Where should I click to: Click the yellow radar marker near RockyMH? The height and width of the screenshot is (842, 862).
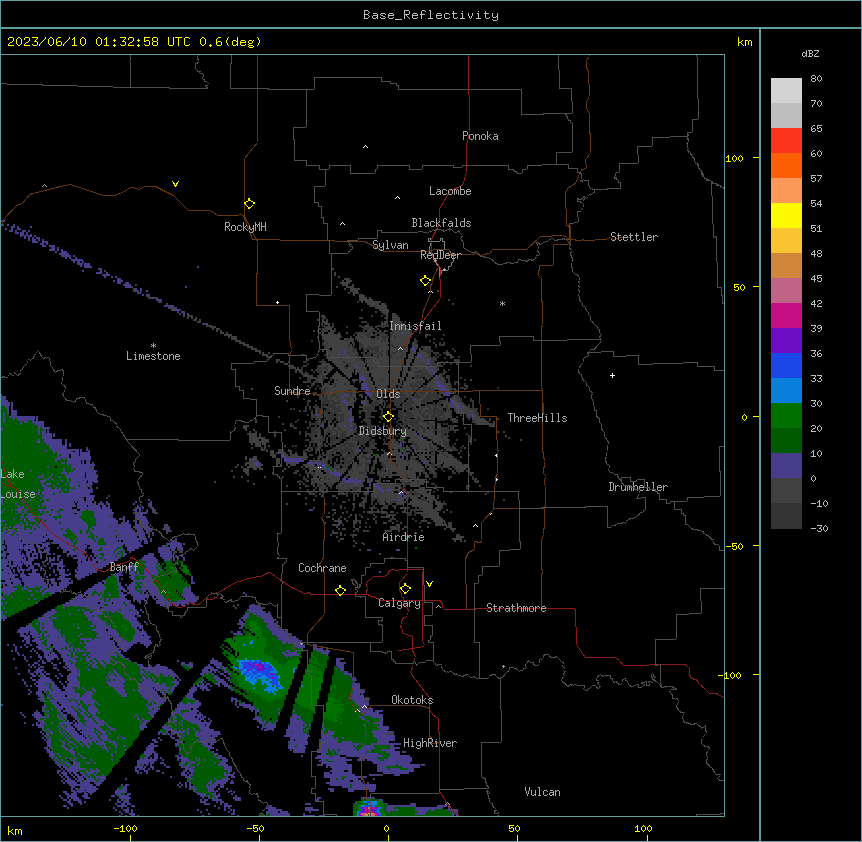point(249,204)
